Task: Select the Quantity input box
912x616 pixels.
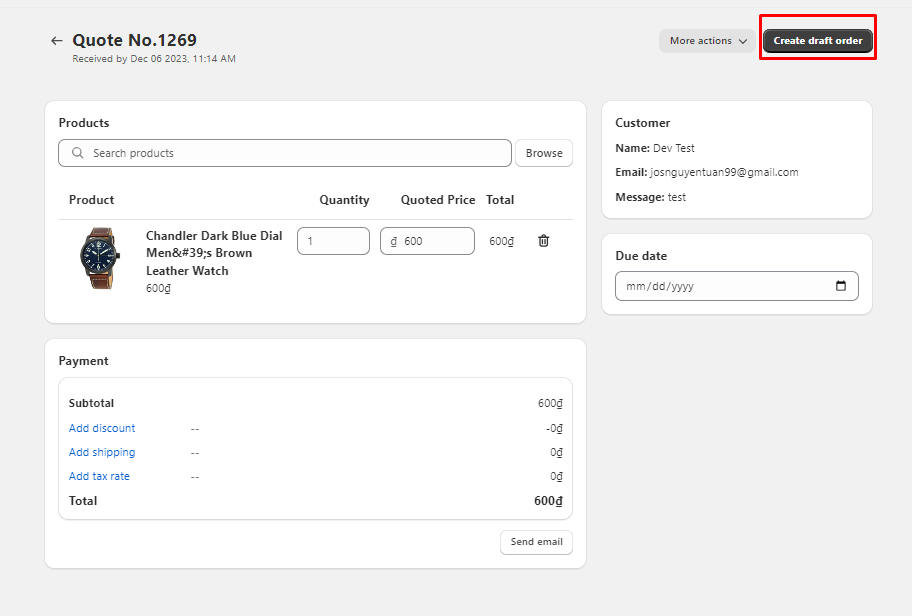Action: (333, 241)
